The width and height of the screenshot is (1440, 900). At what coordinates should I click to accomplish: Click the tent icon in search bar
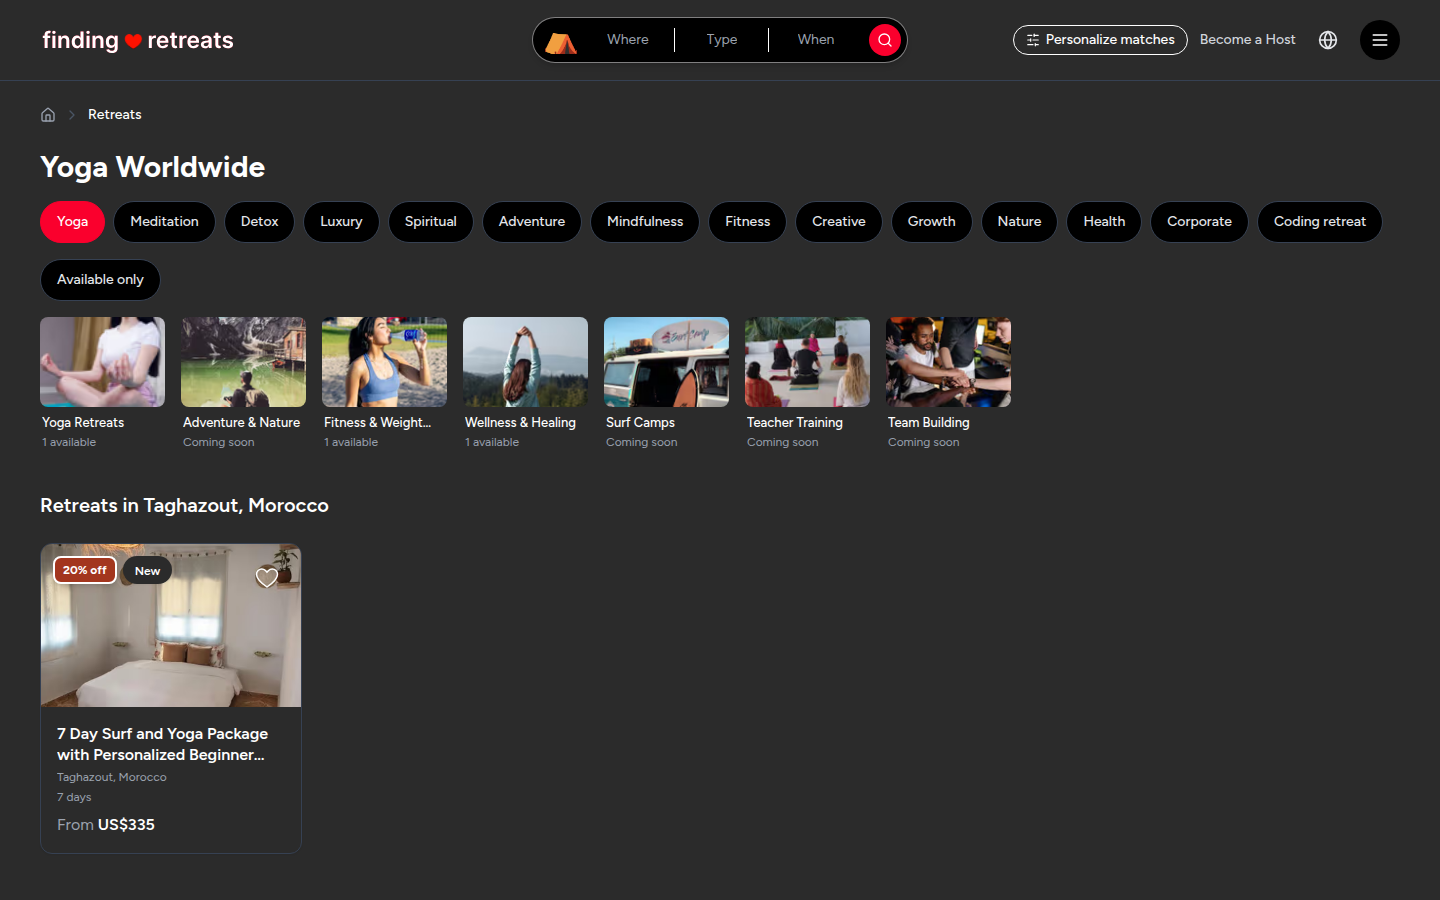561,42
